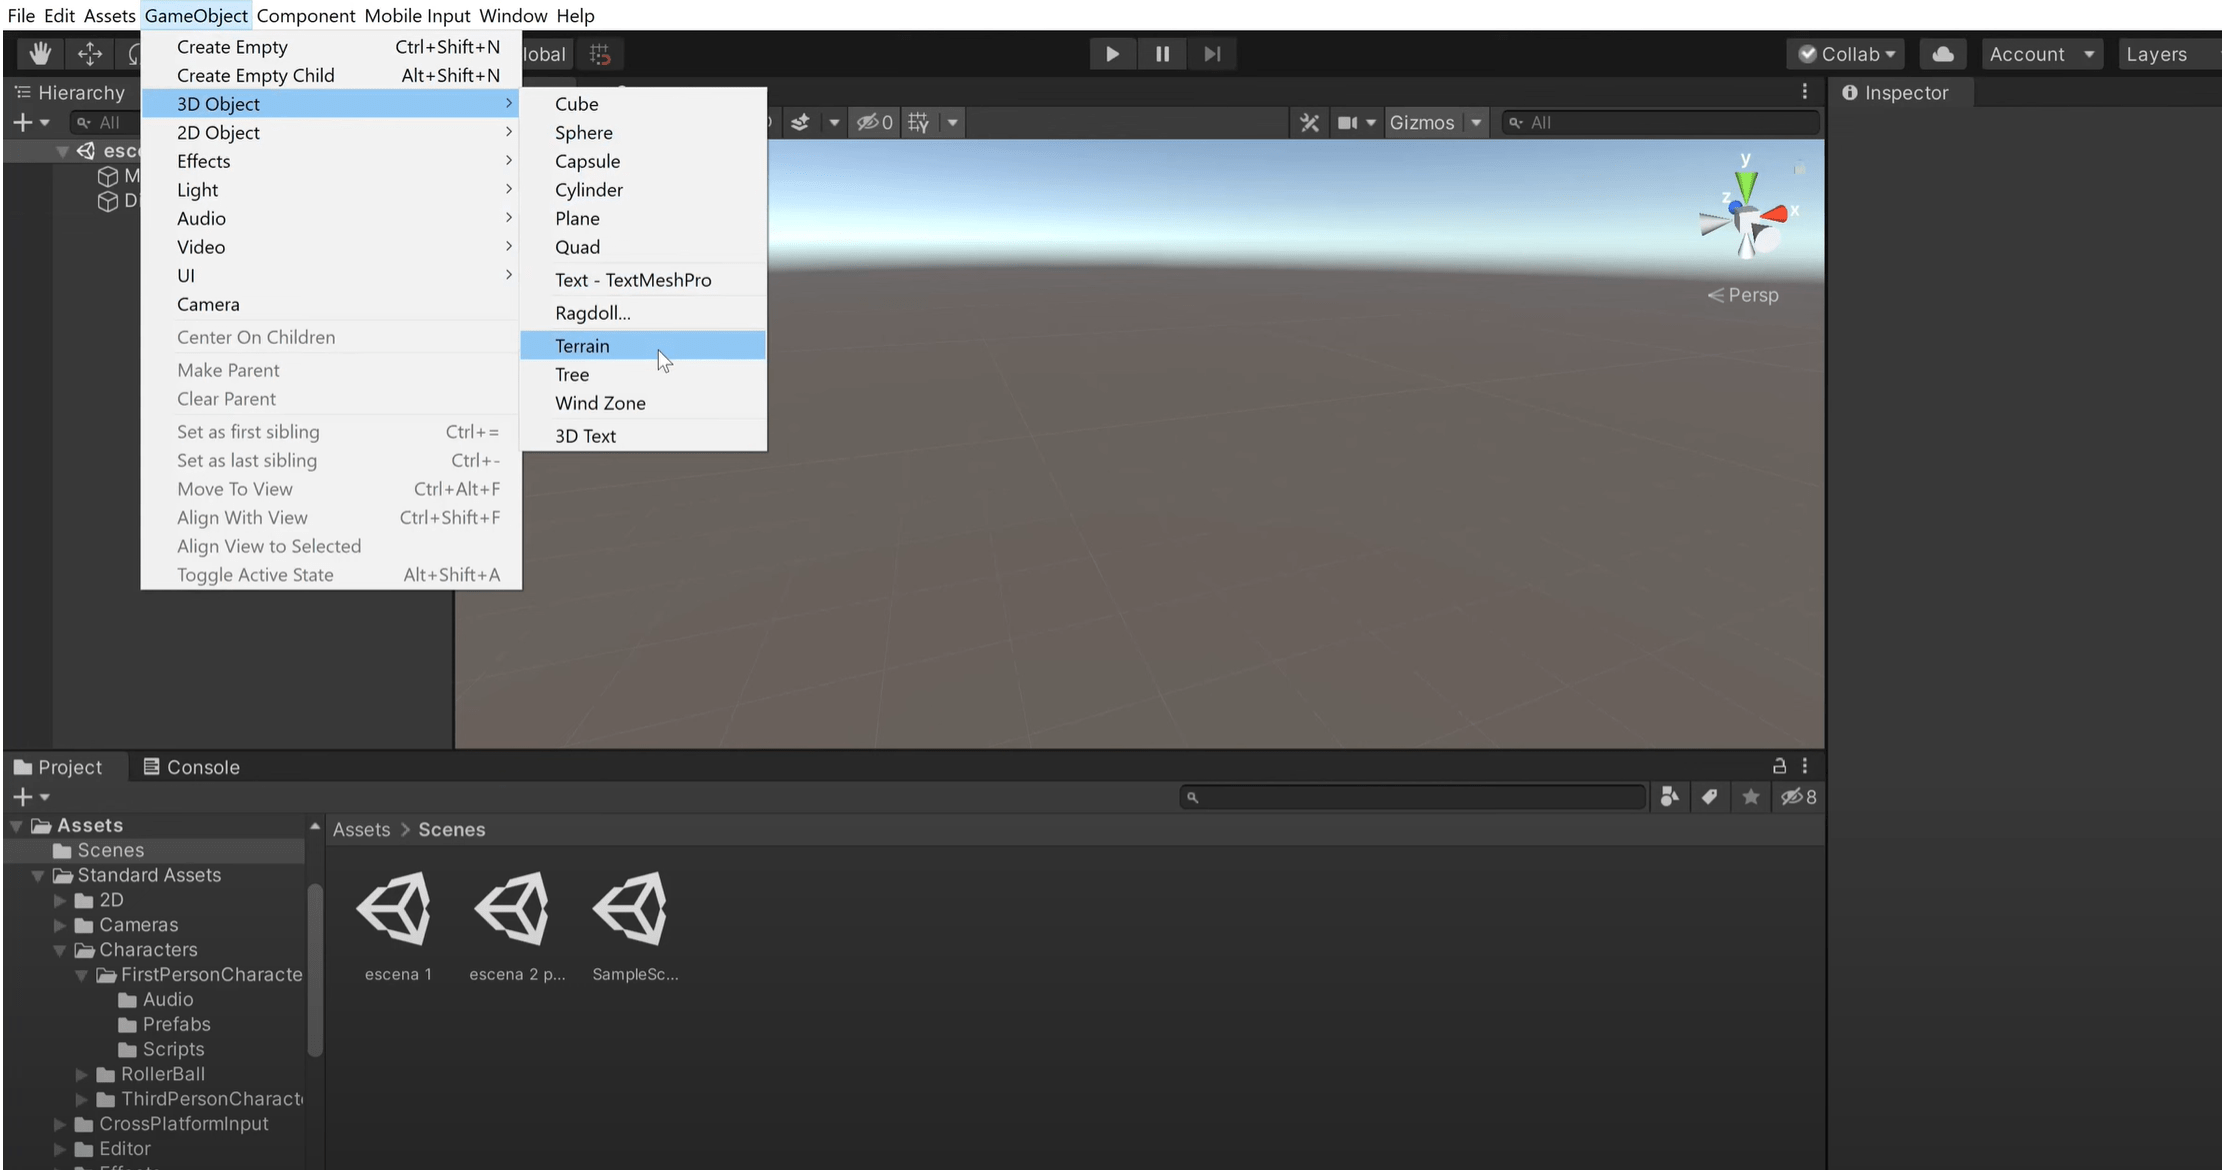Screen dimensions: 2222x1170
Task: Toggle the Gizmos button in Scene view
Action: click(x=1422, y=122)
